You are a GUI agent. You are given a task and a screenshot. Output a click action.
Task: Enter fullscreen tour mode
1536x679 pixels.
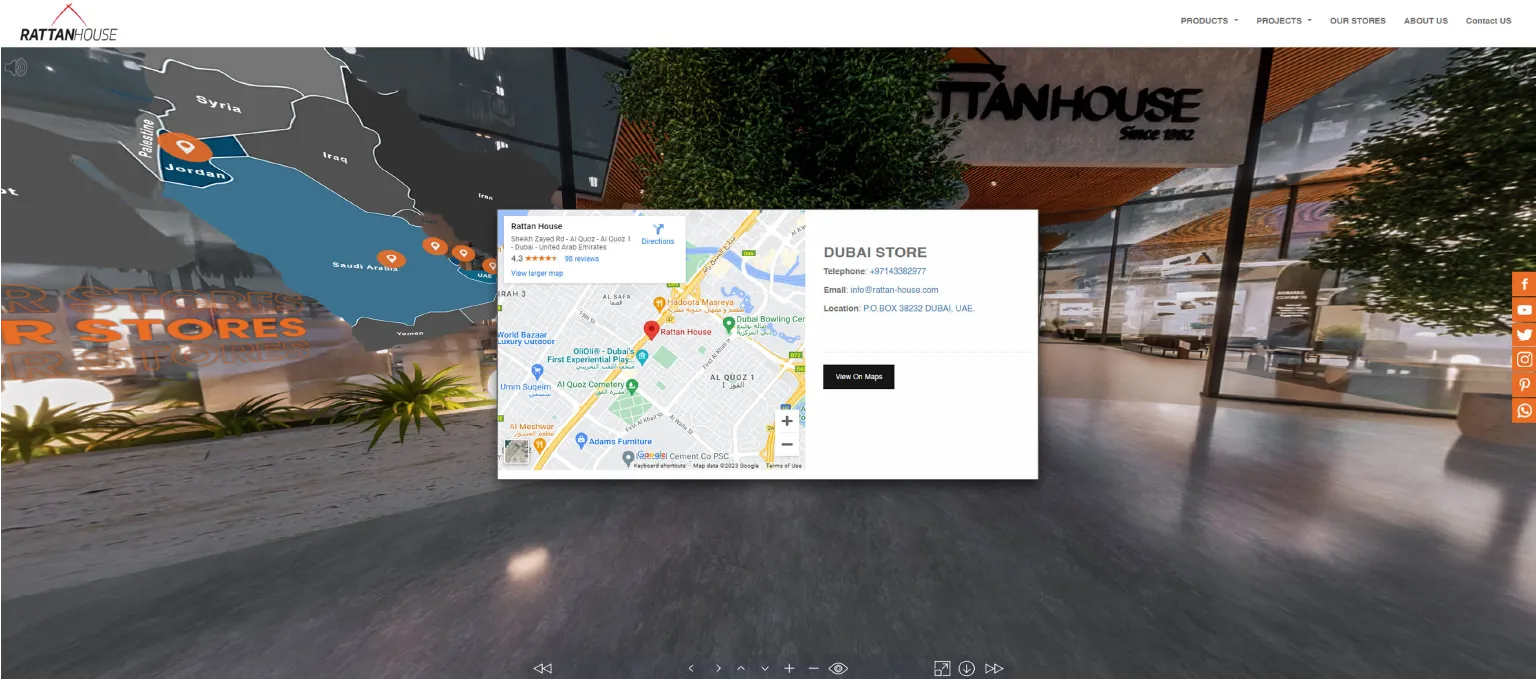pyautogui.click(x=942, y=668)
